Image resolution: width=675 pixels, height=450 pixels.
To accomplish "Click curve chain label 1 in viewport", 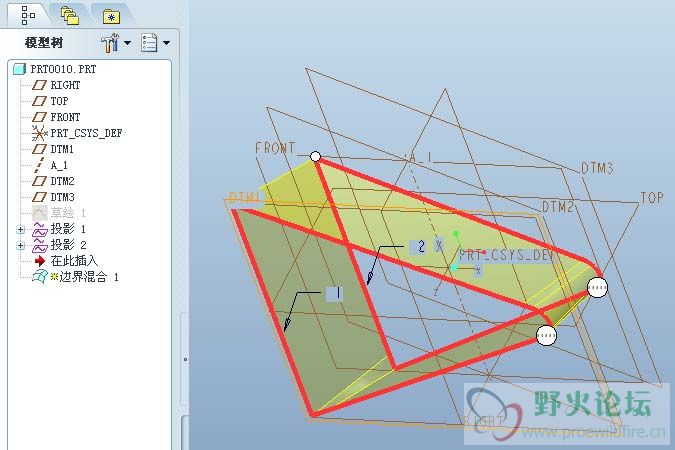I will tap(334, 294).
